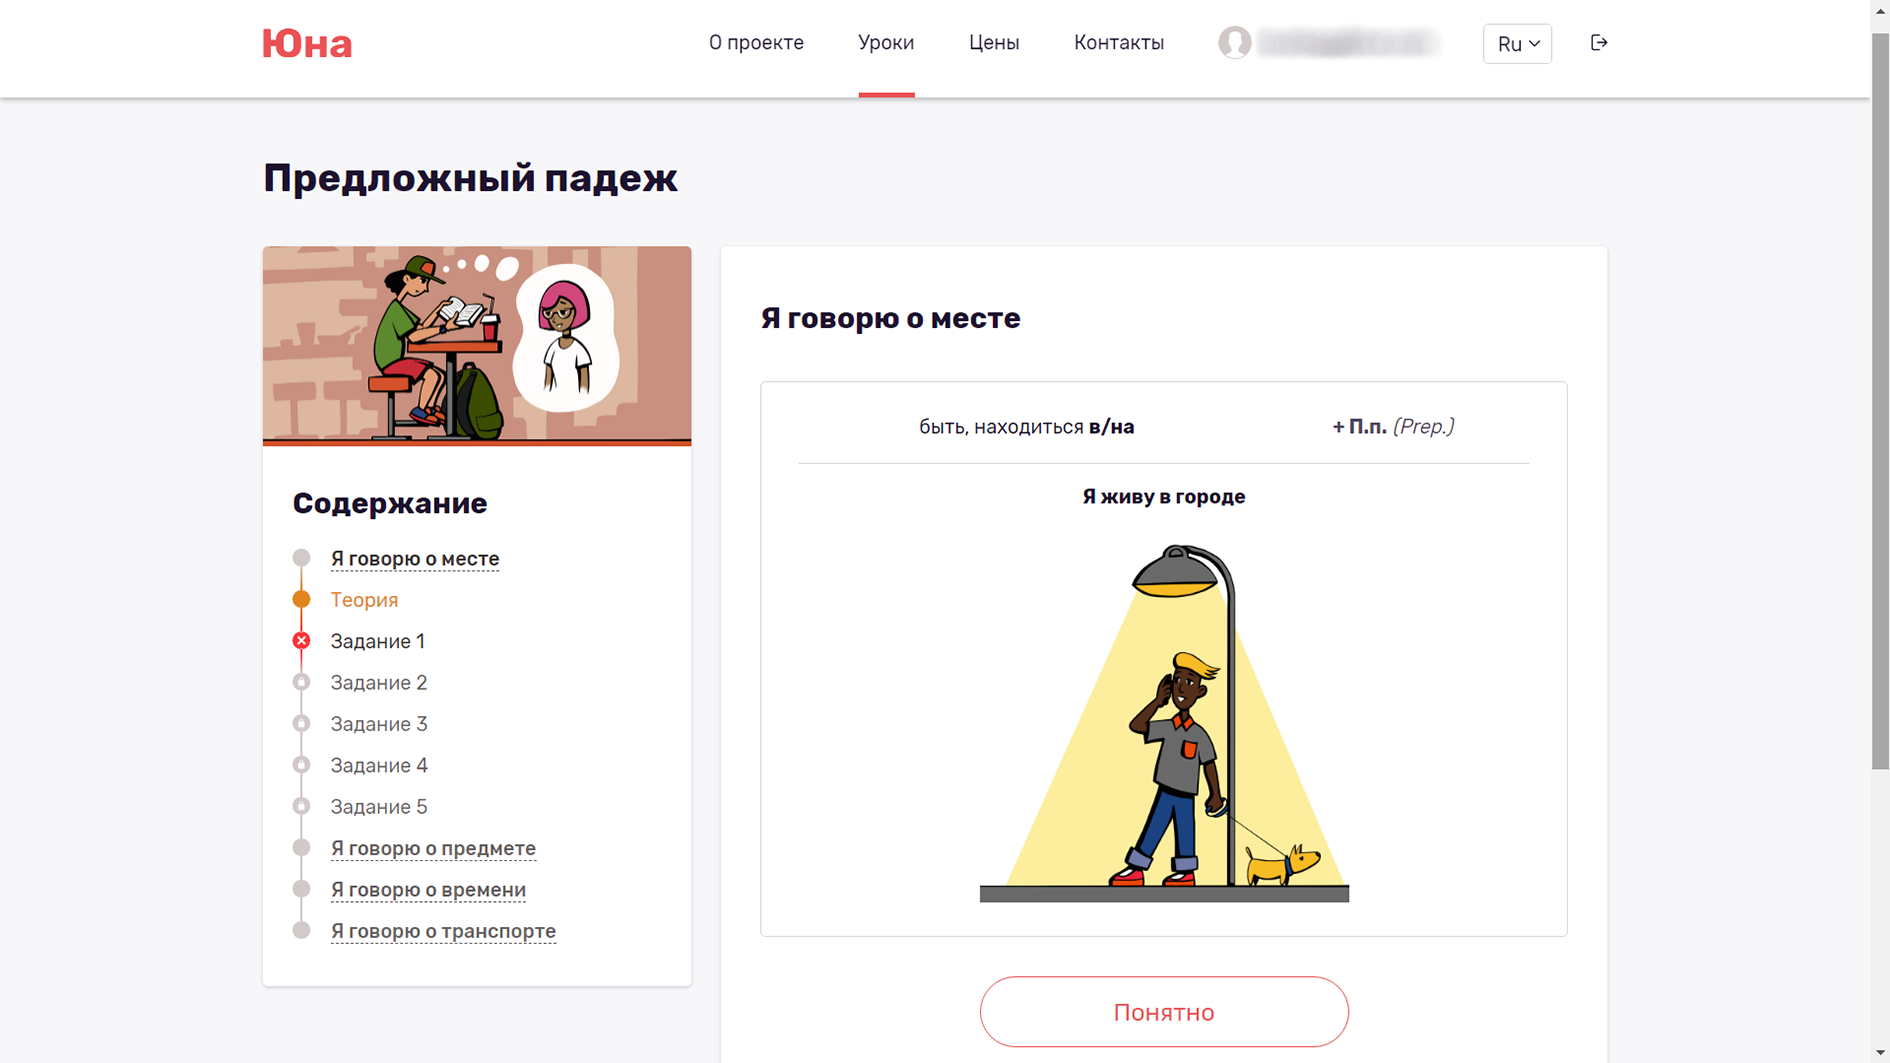Image resolution: width=1890 pixels, height=1063 pixels.
Task: Click the red error marker beside Задание 1
Action: [301, 641]
